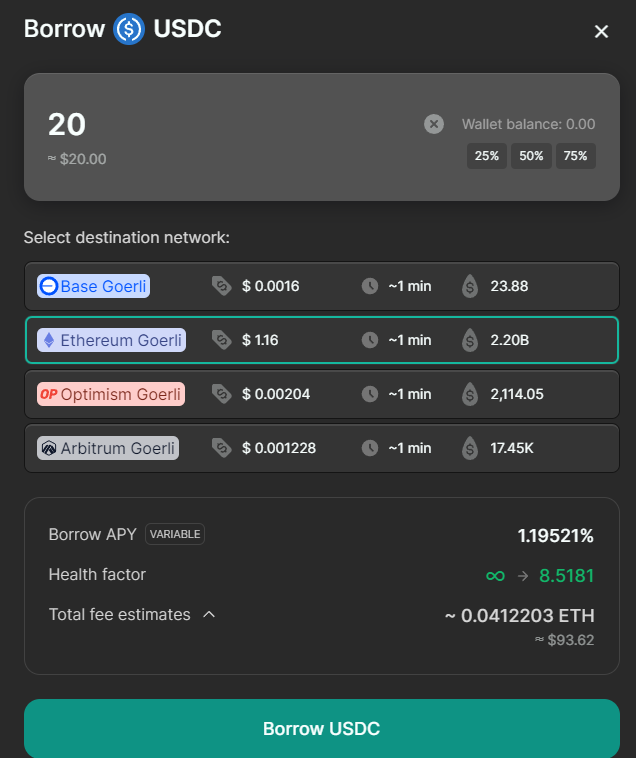Click Select destination network heading
This screenshot has width=636, height=758.
coord(127,237)
